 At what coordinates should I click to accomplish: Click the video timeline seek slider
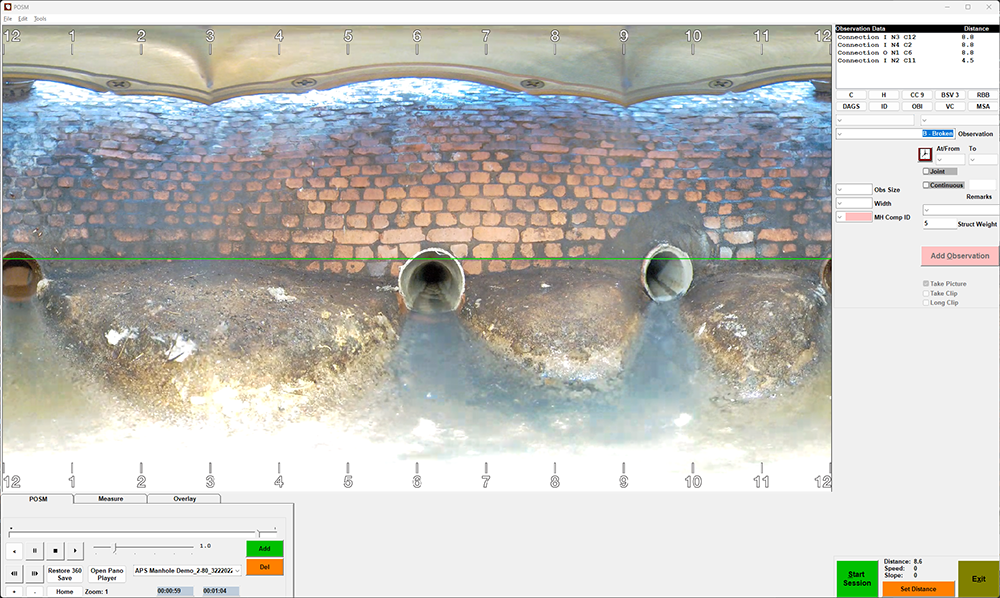143,532
